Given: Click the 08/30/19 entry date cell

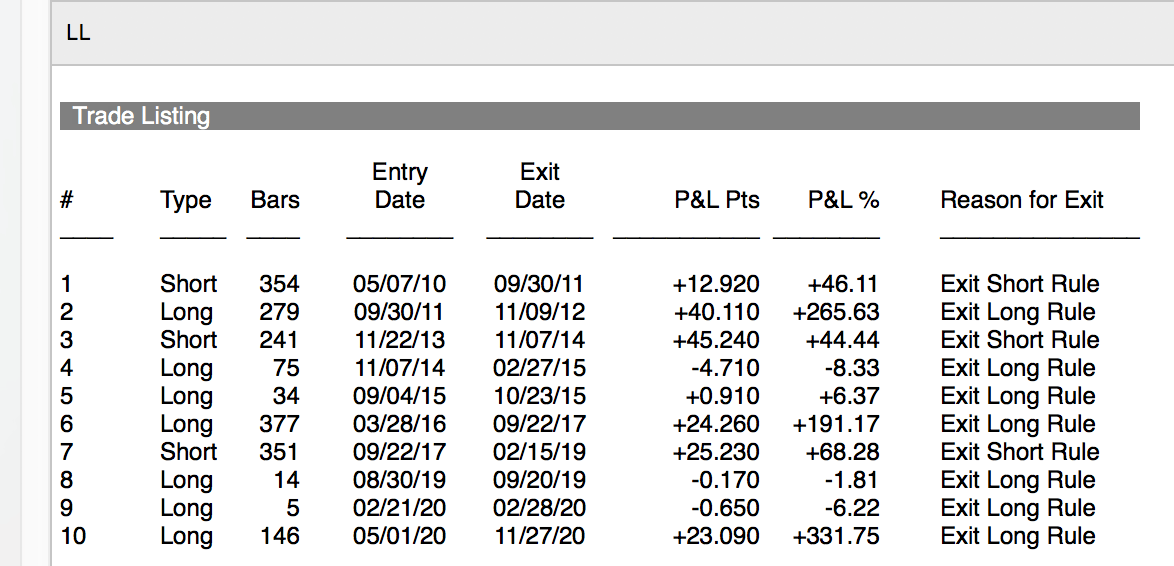Looking at the screenshot, I should (400, 480).
